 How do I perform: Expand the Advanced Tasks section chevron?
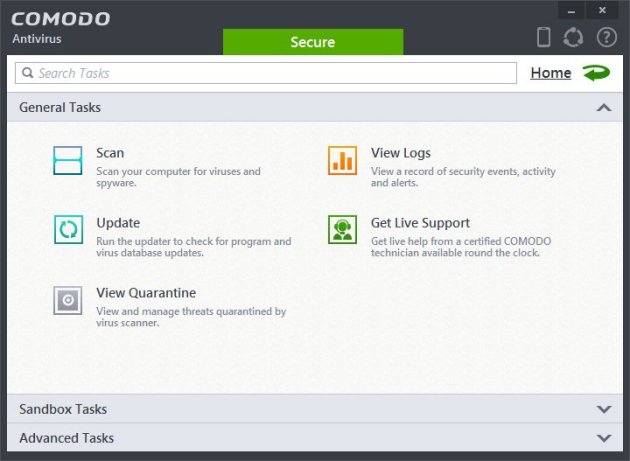pyautogui.click(x=603, y=438)
